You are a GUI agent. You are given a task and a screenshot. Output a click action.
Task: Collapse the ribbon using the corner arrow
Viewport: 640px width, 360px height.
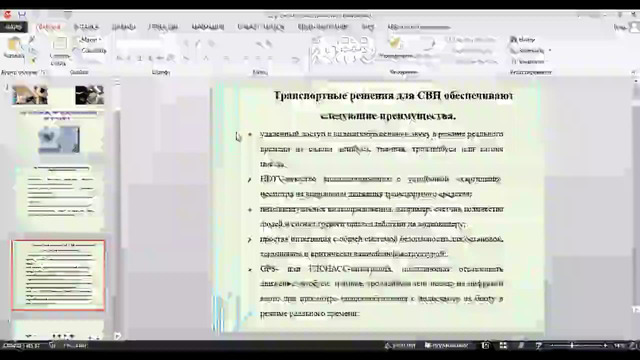[x=634, y=72]
